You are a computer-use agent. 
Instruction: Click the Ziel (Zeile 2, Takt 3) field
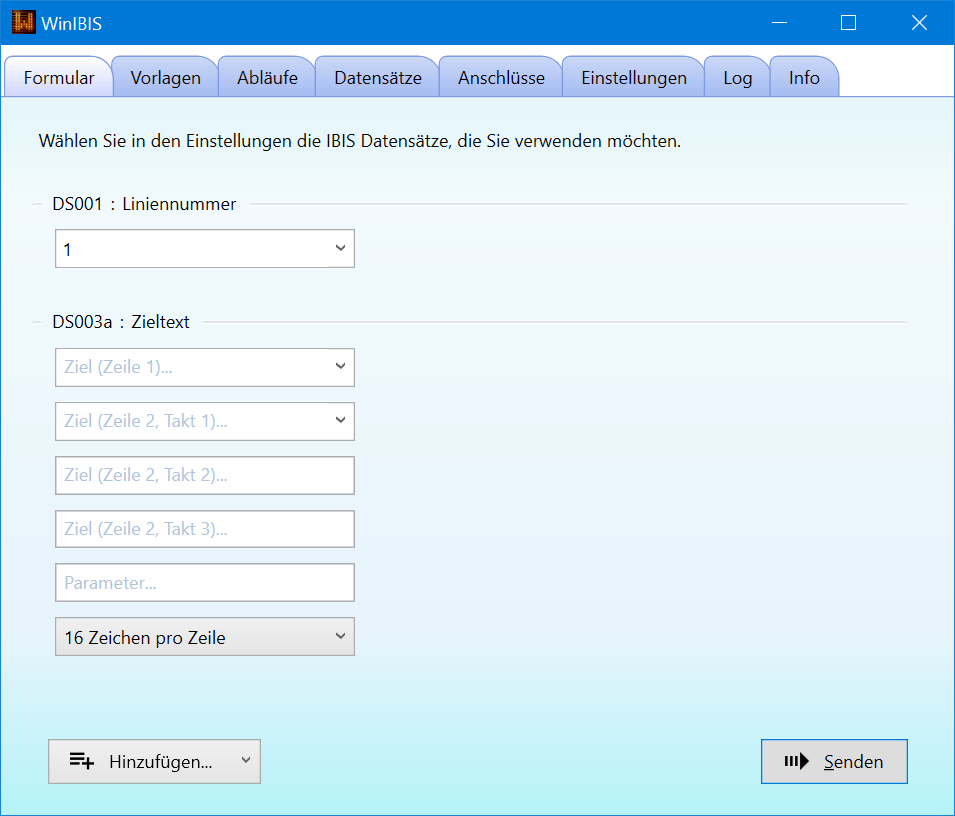point(205,529)
